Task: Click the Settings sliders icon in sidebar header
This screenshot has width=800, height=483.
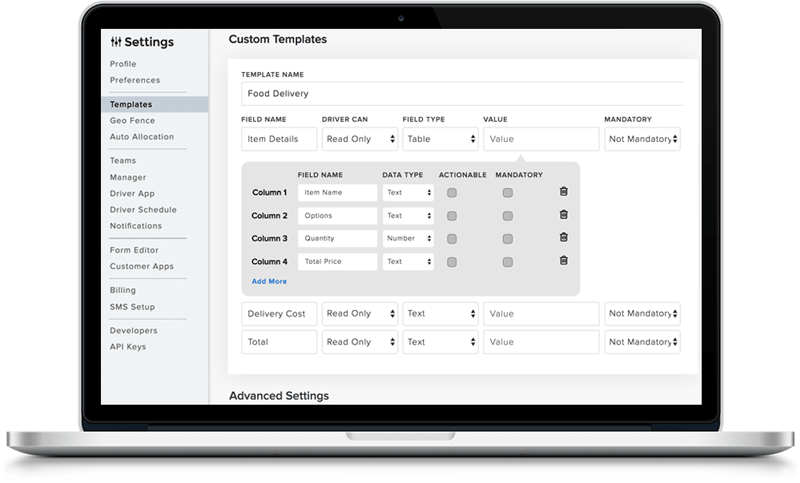Action: coord(116,42)
